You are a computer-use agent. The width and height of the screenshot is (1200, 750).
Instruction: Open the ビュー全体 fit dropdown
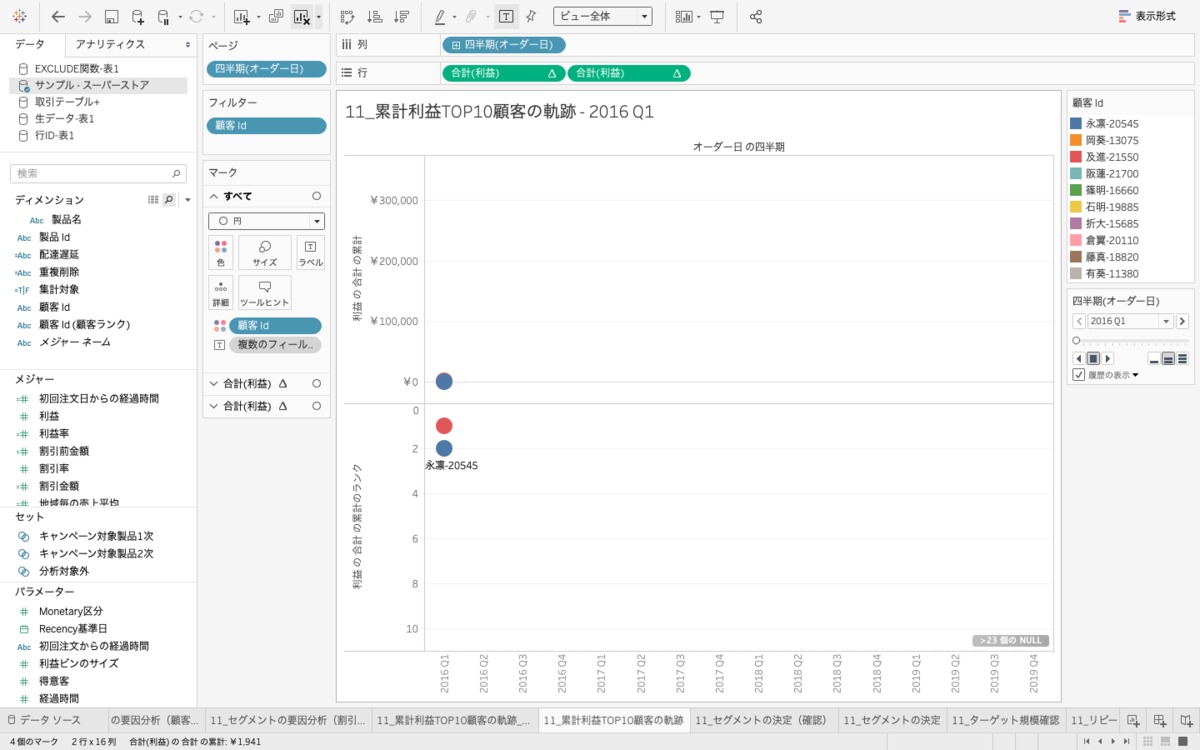click(x=602, y=17)
